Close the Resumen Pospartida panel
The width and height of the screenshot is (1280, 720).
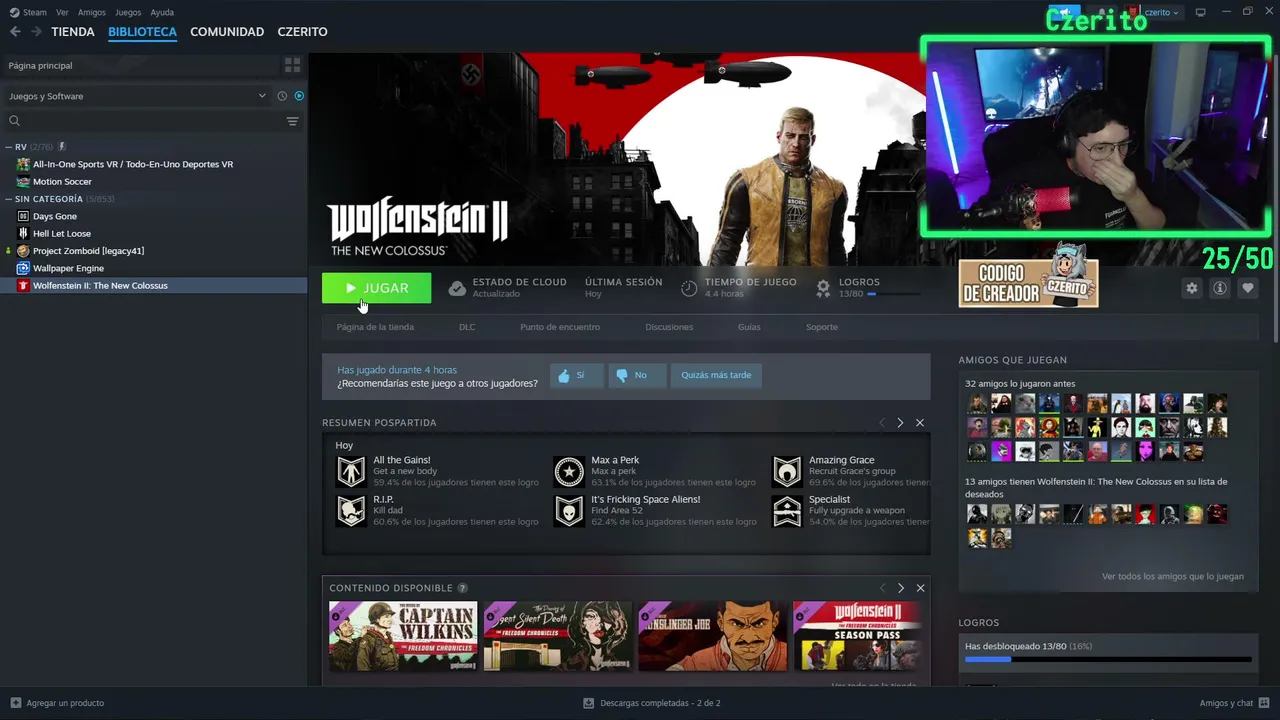[920, 423]
